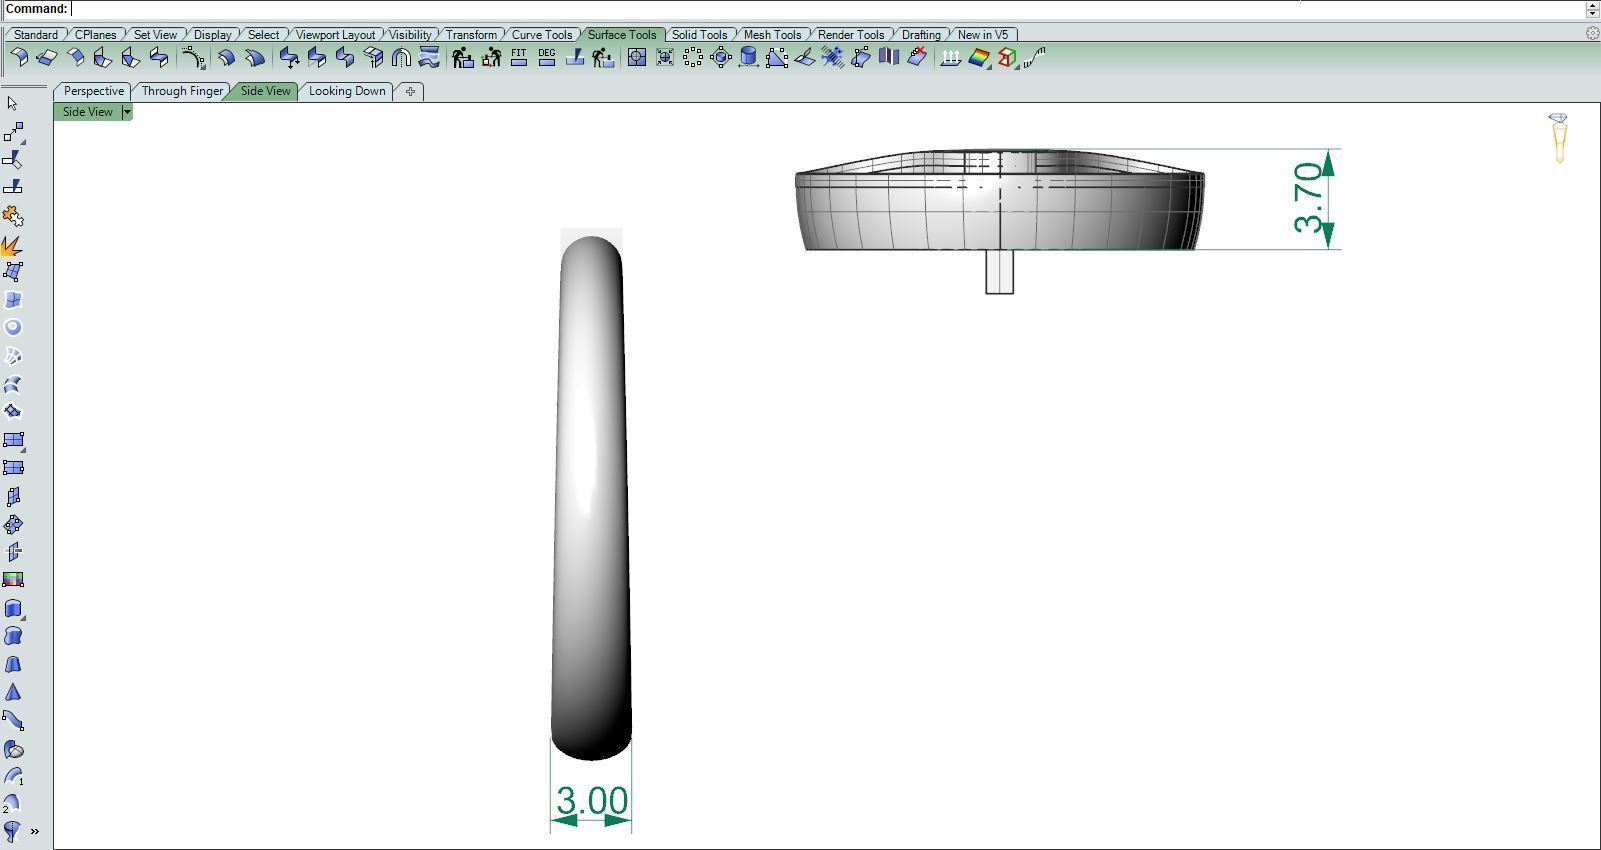Click the red and green box edge icon
Image resolution: width=1601 pixels, height=850 pixels.
[x=1007, y=58]
